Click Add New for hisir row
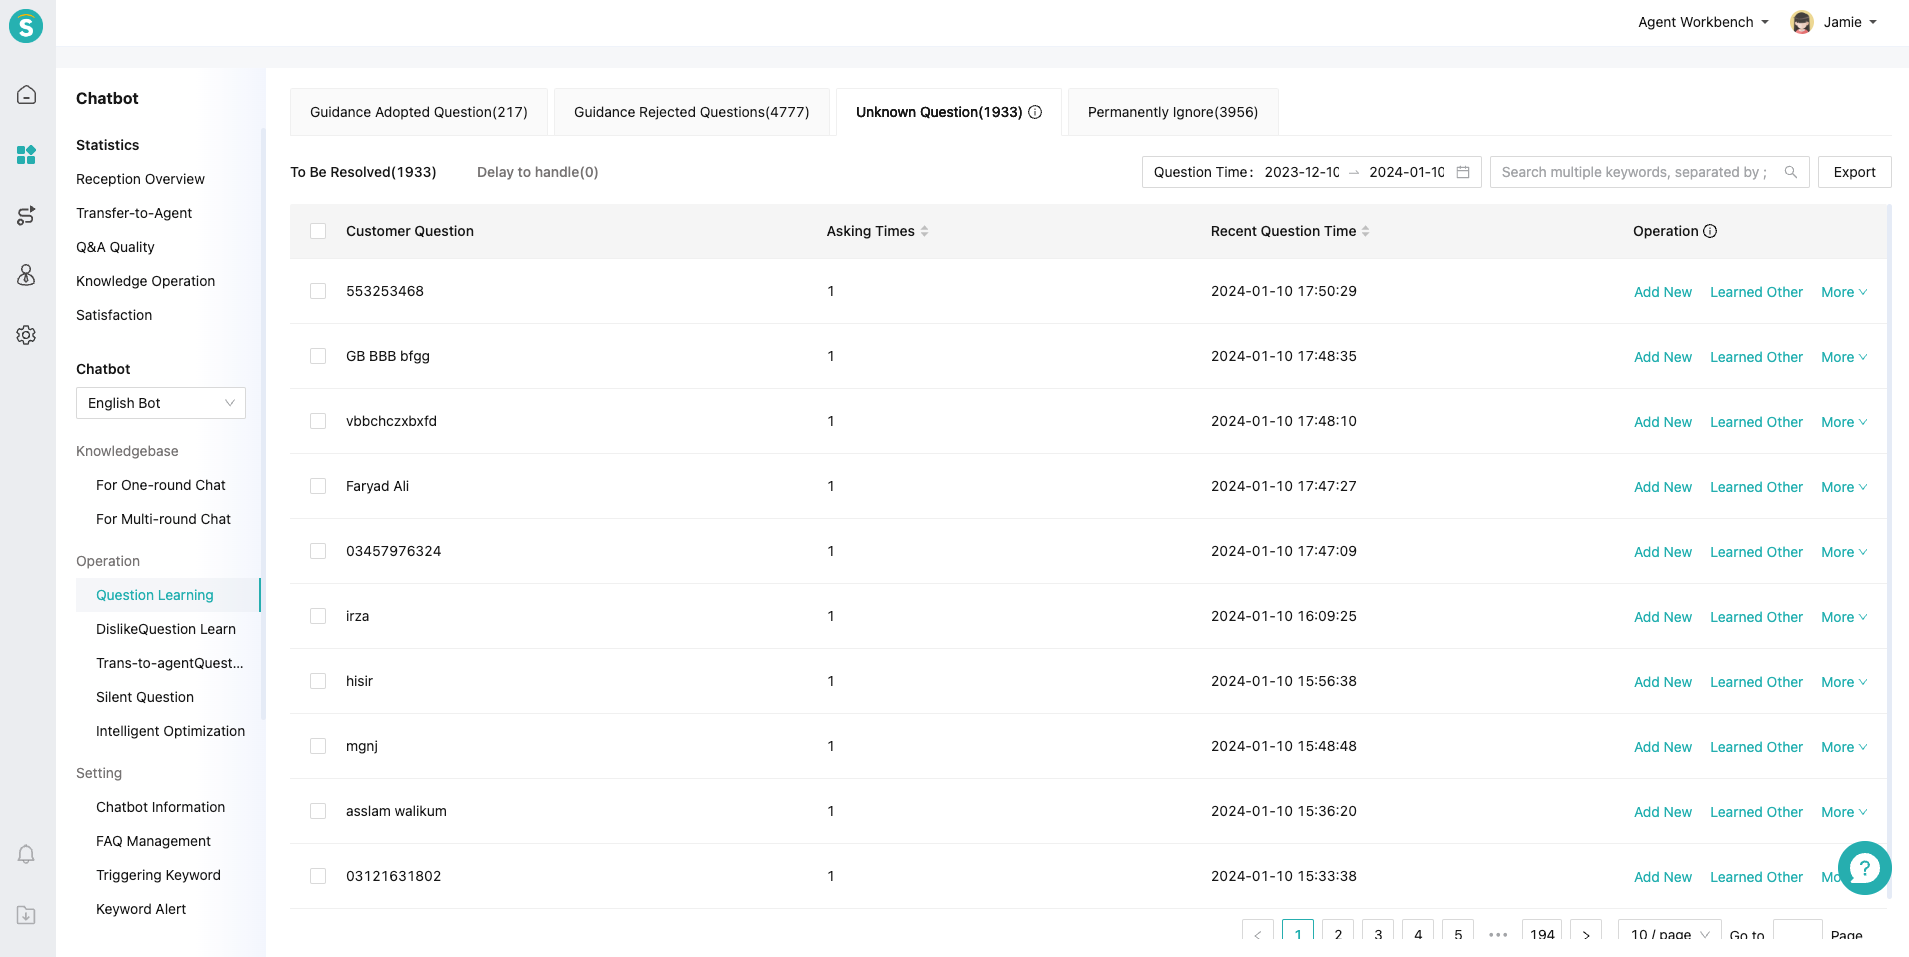 tap(1663, 682)
